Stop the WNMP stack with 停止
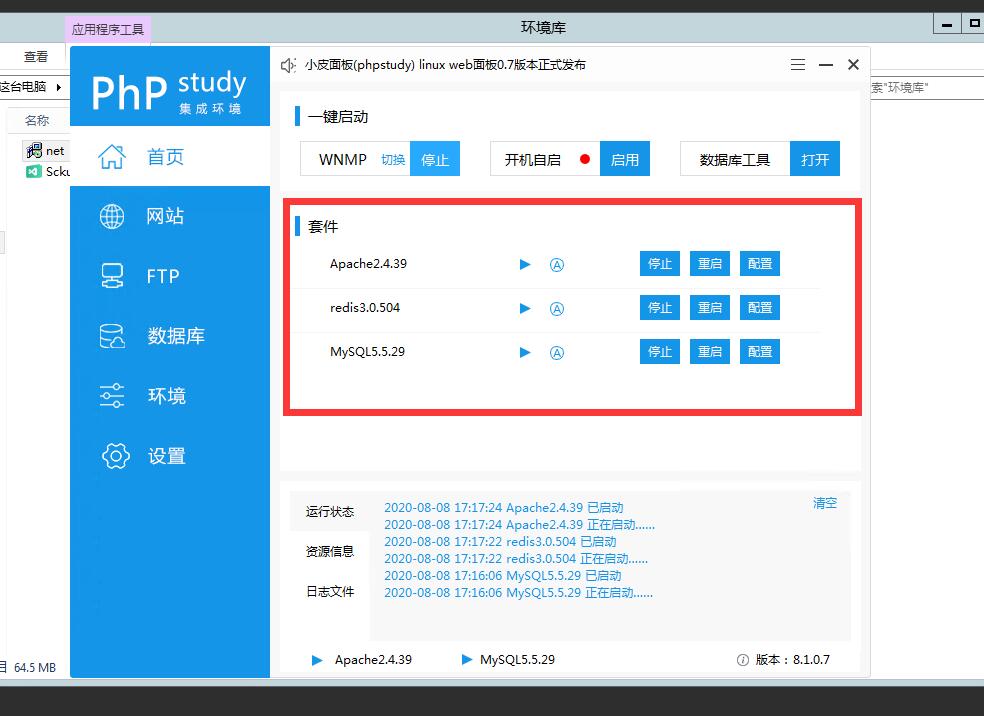 pyautogui.click(x=435, y=159)
